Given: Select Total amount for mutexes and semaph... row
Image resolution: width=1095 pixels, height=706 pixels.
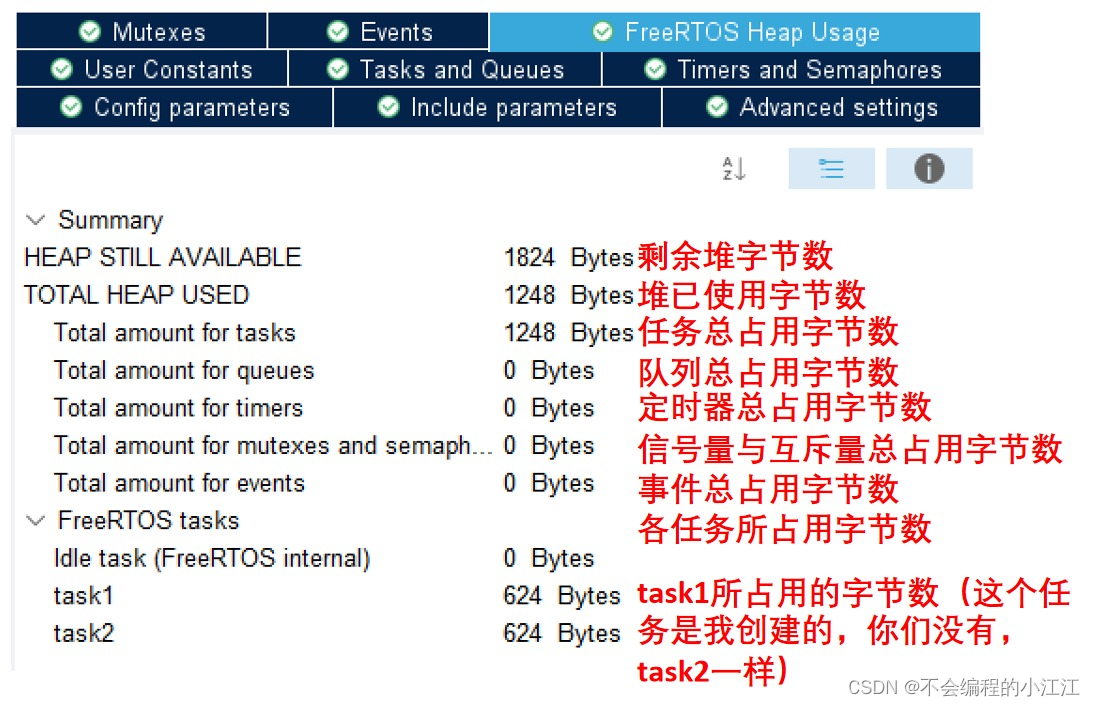Looking at the screenshot, I should click(328, 446).
